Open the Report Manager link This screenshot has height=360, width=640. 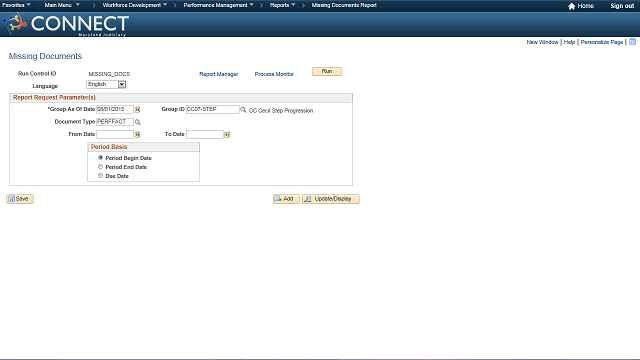pos(219,74)
